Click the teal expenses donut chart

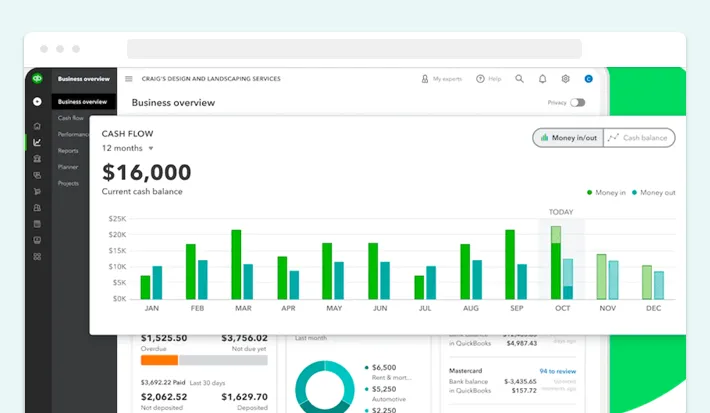coord(325,387)
